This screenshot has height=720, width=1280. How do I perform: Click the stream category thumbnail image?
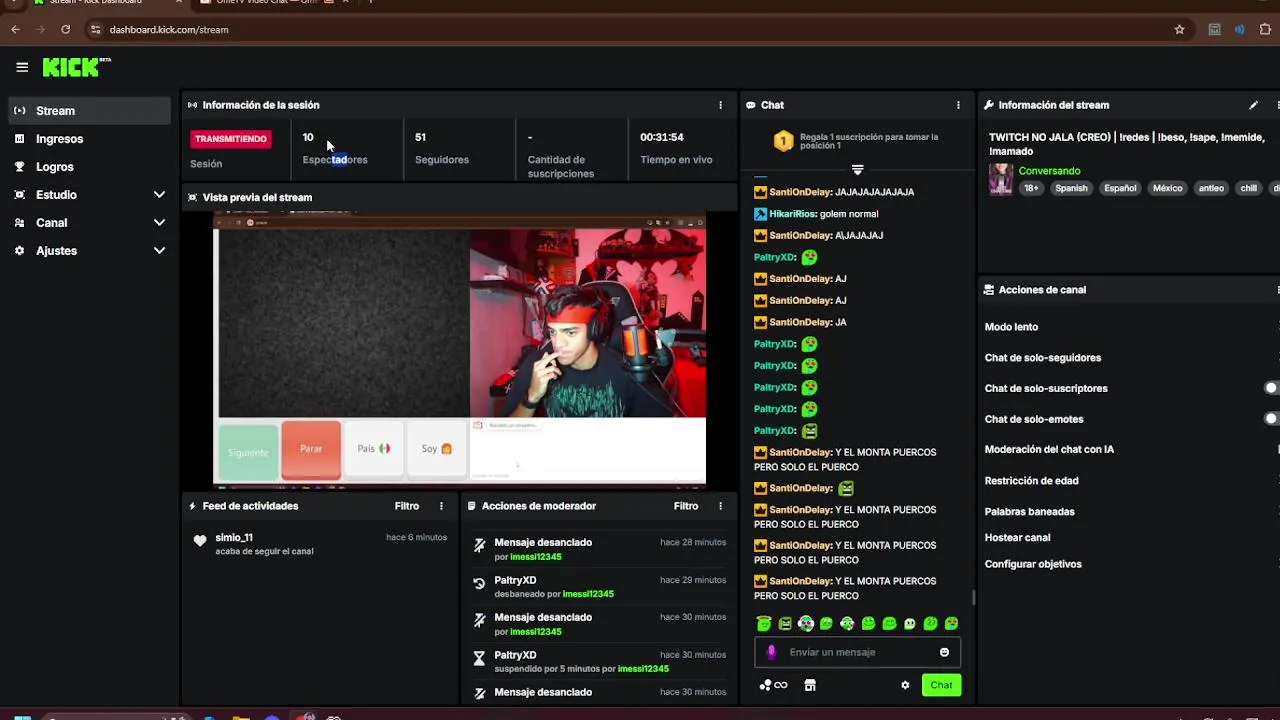click(x=1001, y=179)
